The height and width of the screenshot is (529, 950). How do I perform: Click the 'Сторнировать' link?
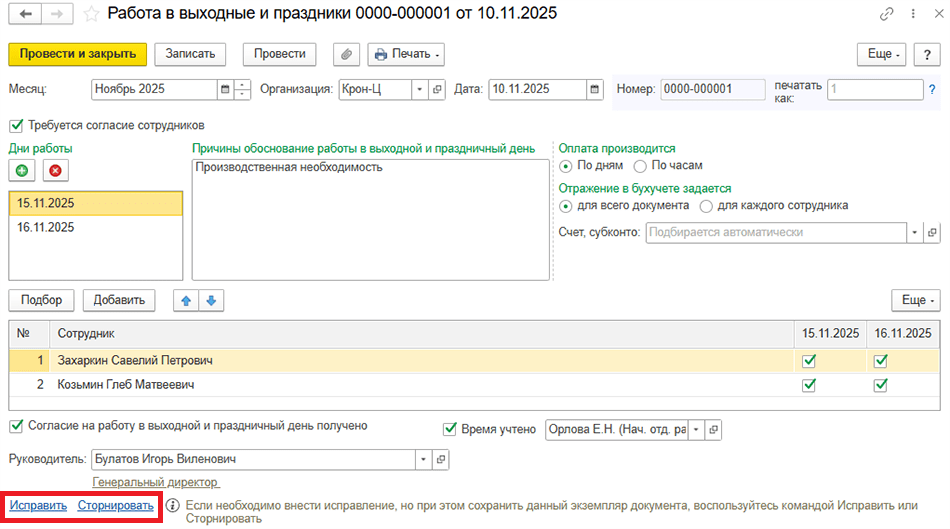coord(116,506)
